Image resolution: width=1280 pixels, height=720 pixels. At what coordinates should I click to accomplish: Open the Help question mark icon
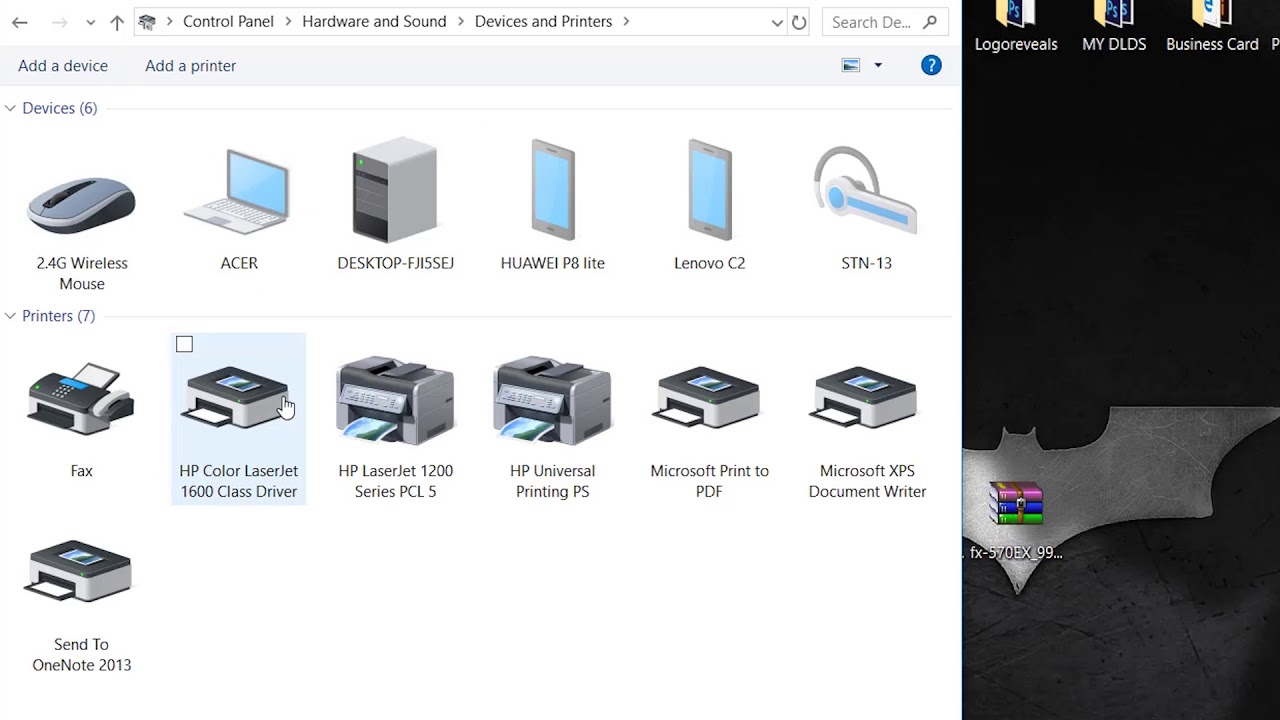click(931, 65)
